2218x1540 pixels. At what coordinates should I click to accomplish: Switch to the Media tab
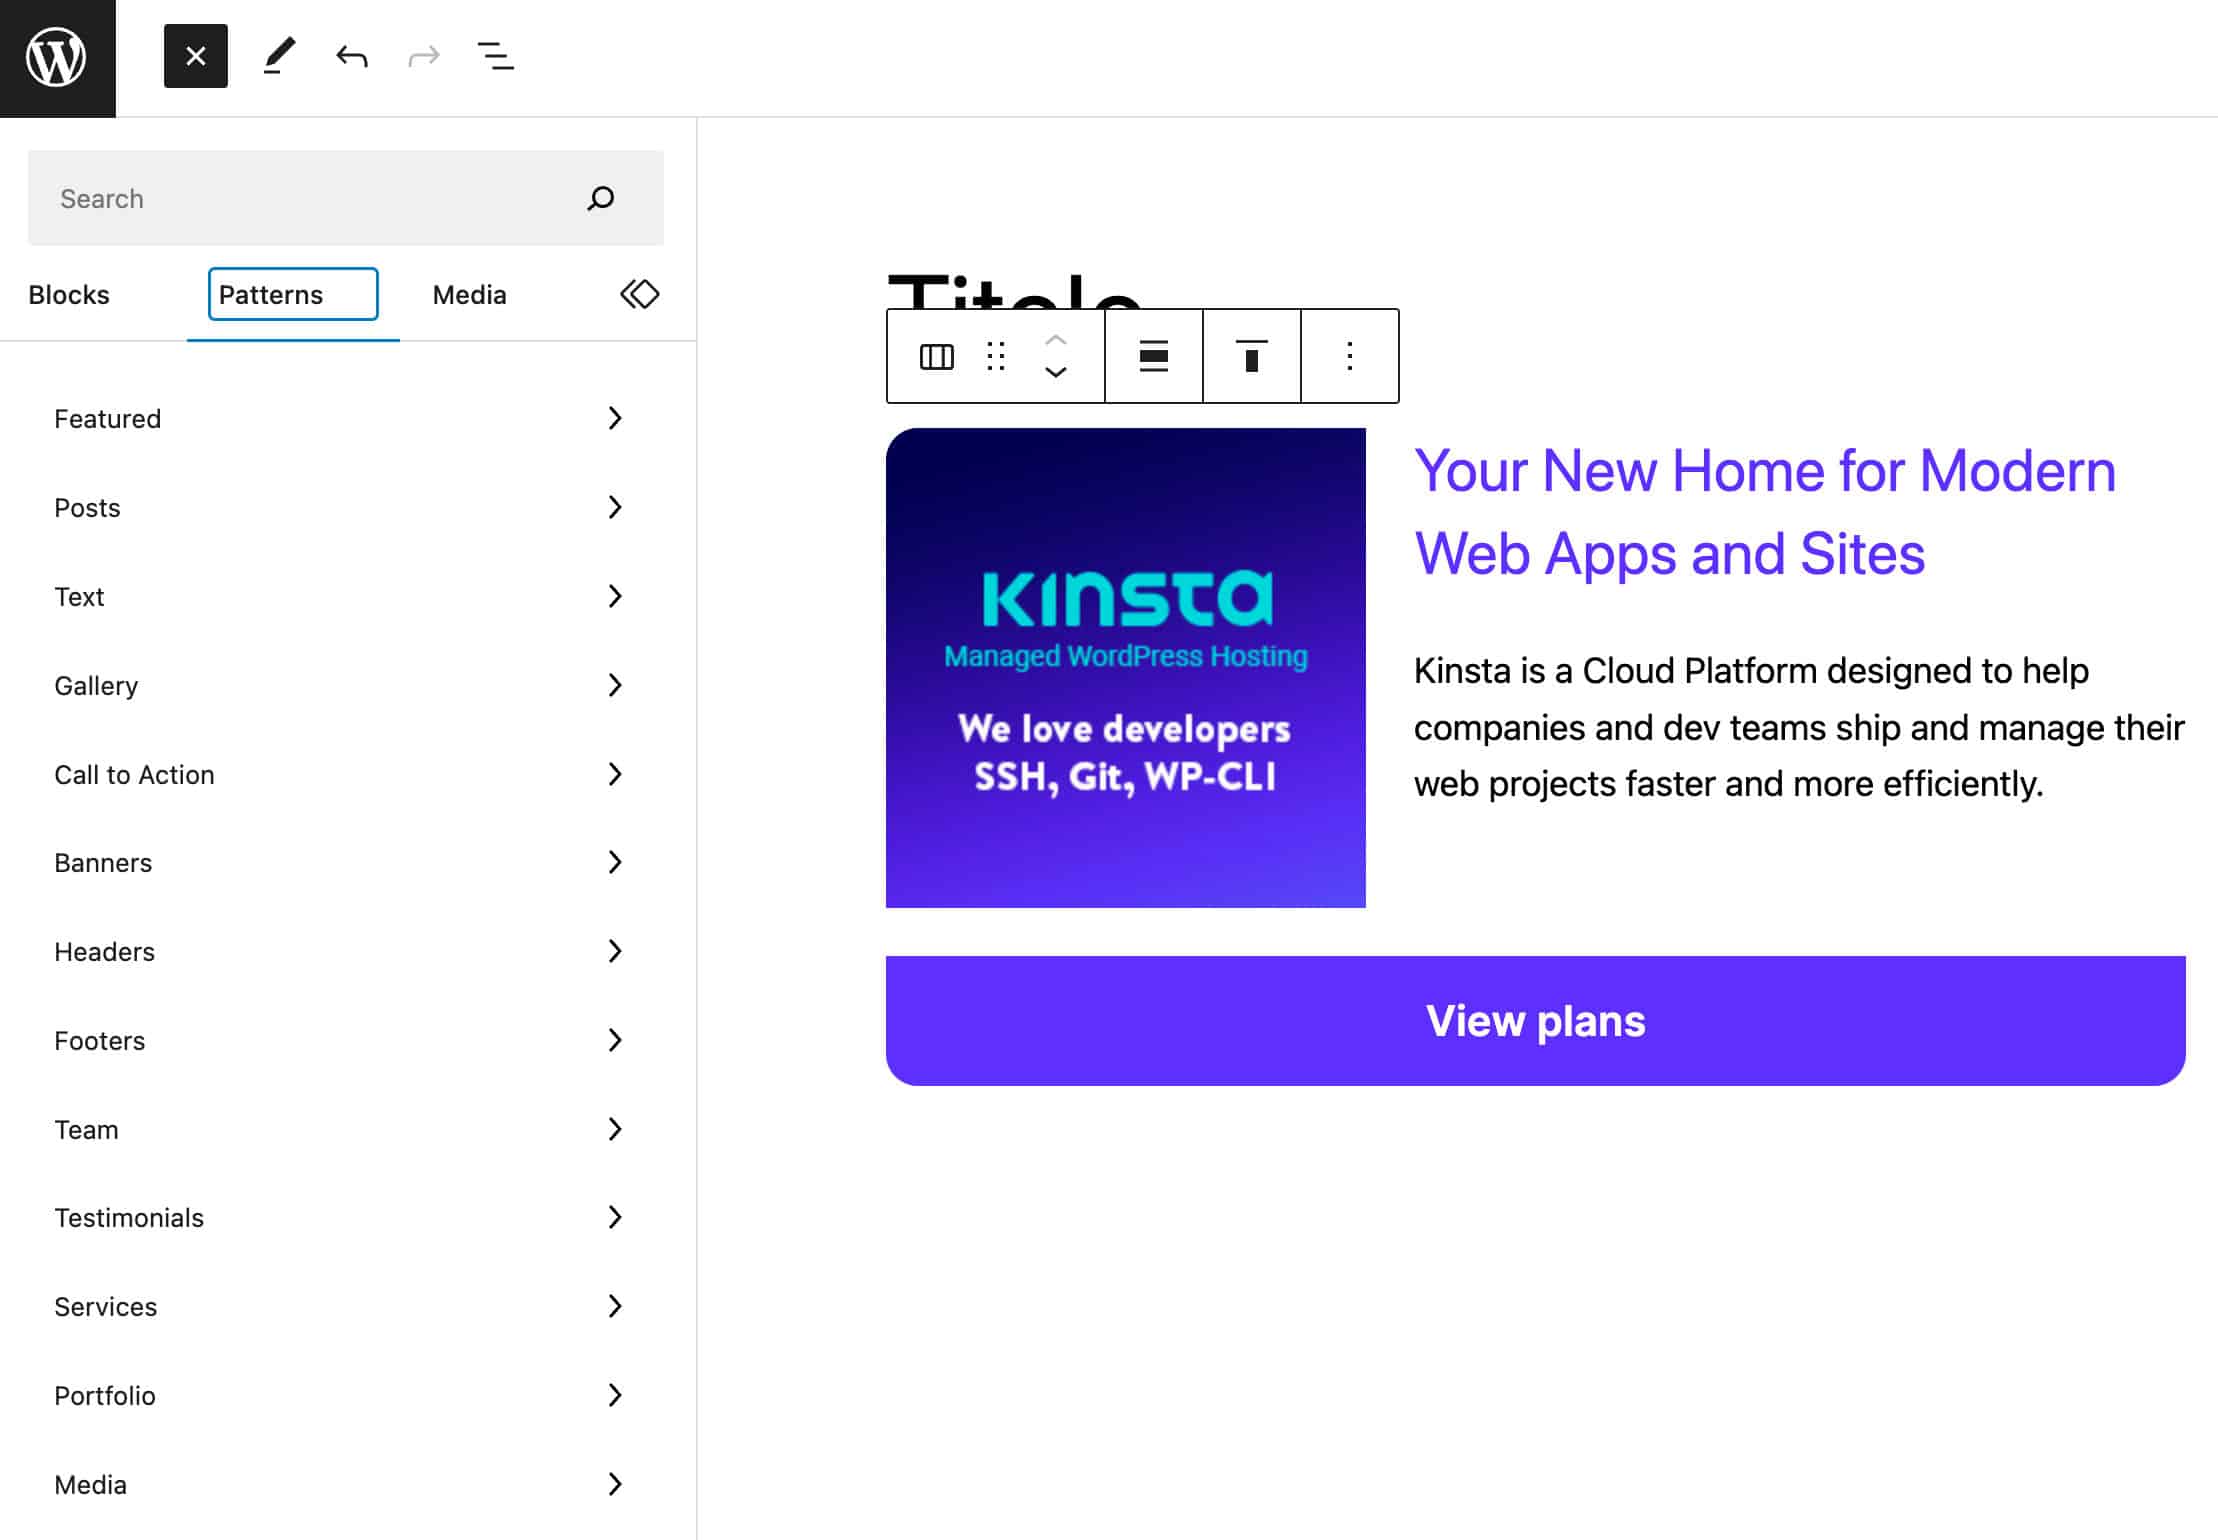coord(469,293)
